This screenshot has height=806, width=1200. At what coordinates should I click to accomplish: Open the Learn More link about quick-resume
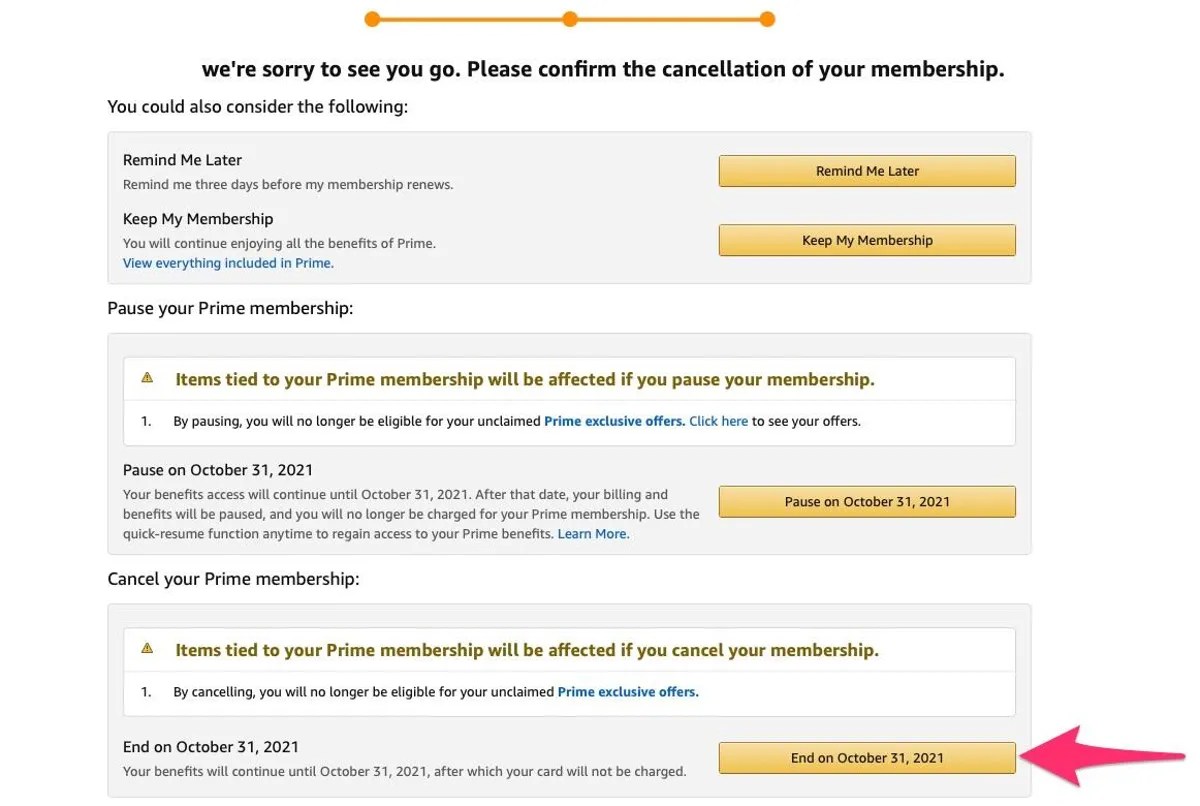(592, 533)
